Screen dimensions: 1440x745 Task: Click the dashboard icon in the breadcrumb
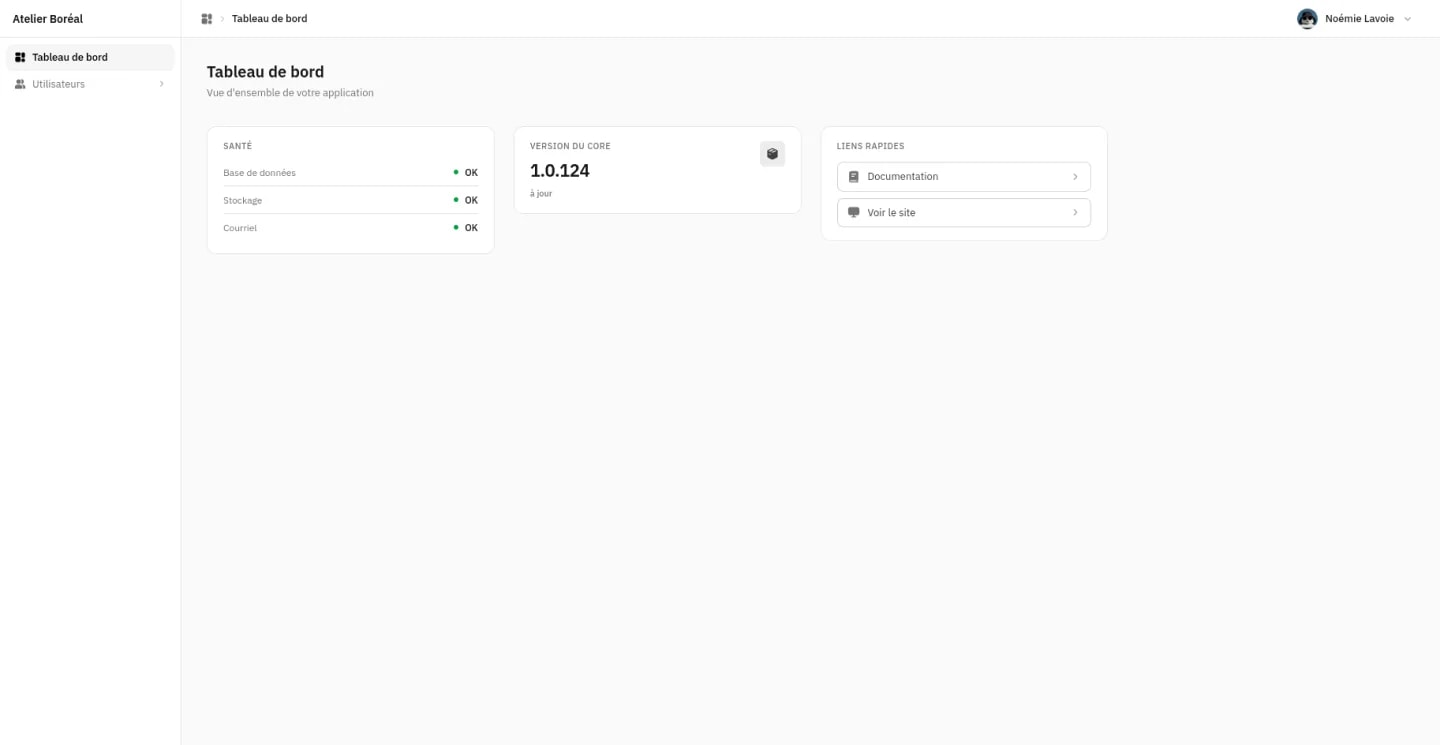(207, 19)
